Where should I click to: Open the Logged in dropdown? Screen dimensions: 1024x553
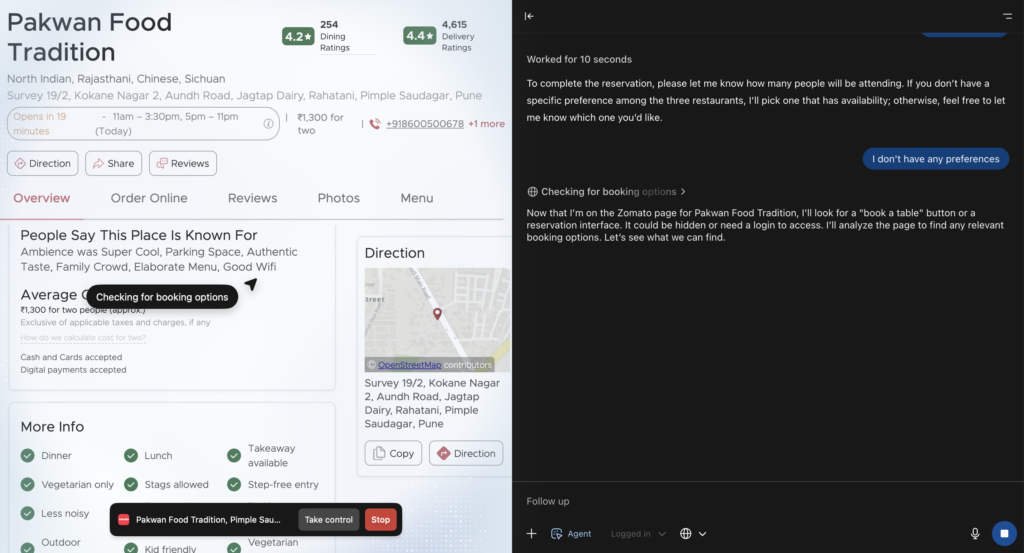[x=638, y=533]
